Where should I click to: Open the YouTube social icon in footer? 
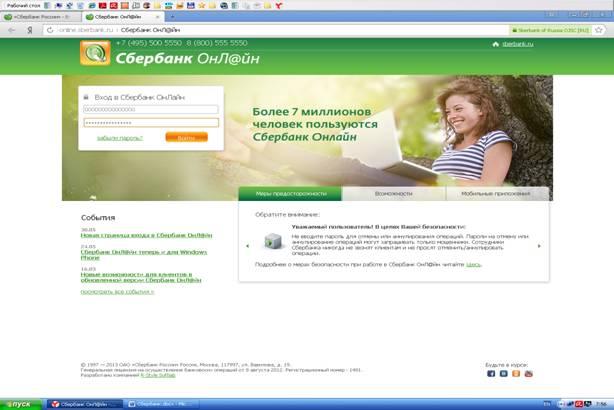(529, 373)
